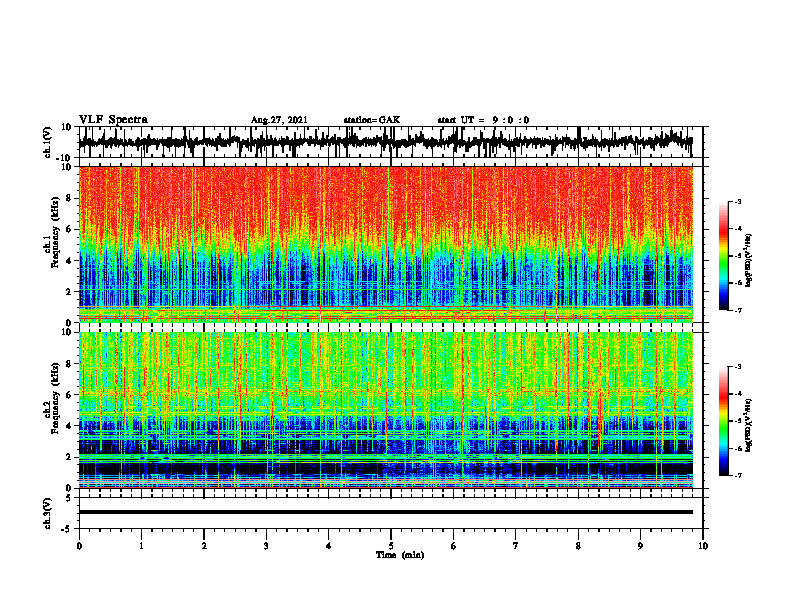Click the ch.1(V) waveform axis label
This screenshot has height=612, width=792.
[x=47, y=142]
